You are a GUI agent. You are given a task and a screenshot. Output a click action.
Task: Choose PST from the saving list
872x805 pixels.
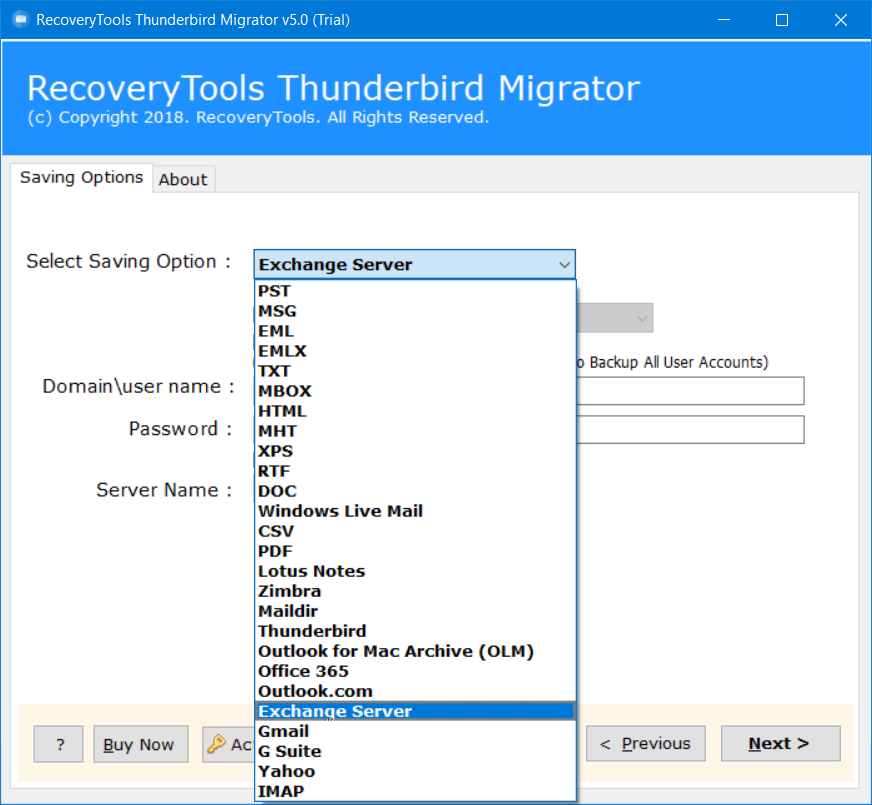tap(415, 291)
